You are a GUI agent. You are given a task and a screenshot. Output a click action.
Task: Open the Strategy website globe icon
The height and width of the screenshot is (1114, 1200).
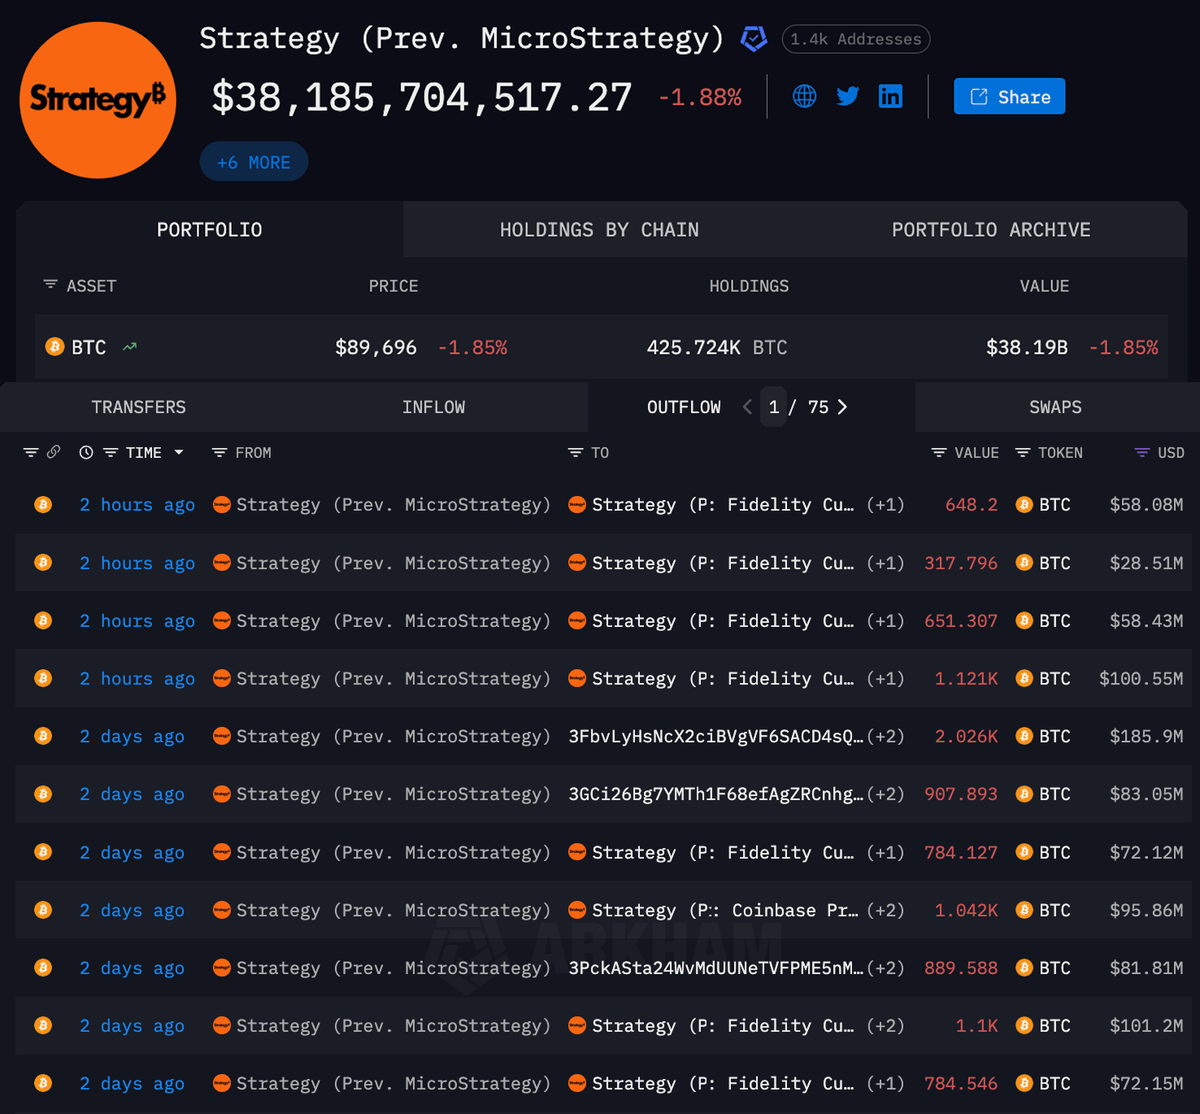[804, 97]
